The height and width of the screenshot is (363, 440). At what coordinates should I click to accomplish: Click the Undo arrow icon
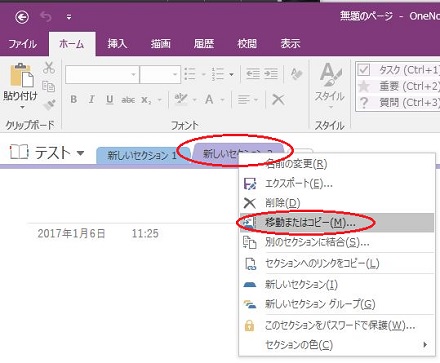click(46, 16)
